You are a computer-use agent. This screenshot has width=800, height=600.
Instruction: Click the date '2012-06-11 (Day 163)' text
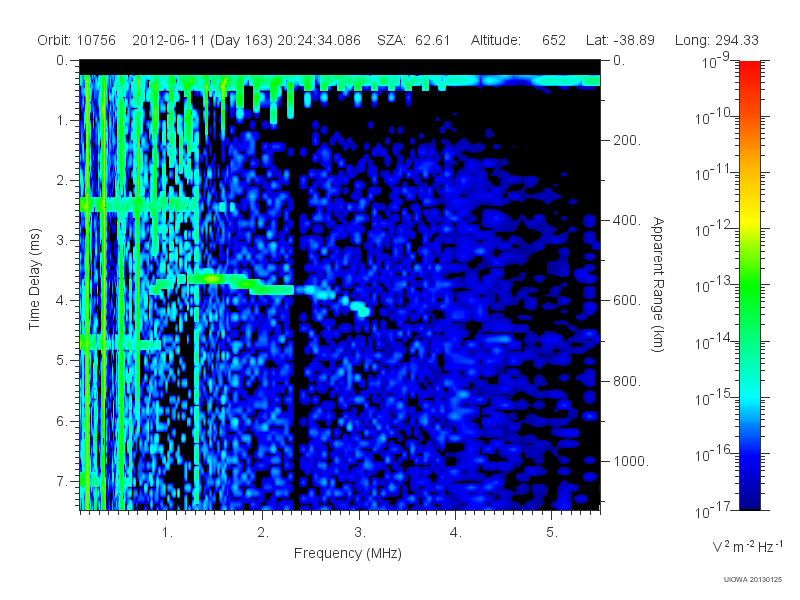(203, 40)
